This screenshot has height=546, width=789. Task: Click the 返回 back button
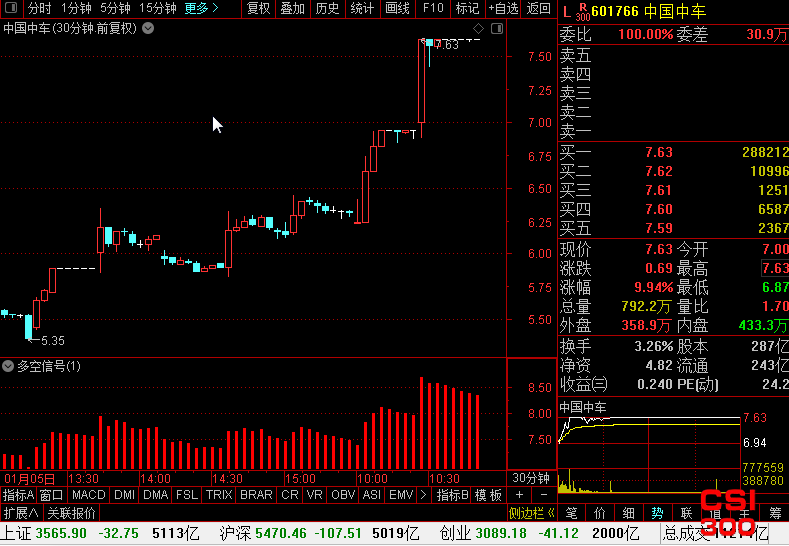tap(538, 8)
